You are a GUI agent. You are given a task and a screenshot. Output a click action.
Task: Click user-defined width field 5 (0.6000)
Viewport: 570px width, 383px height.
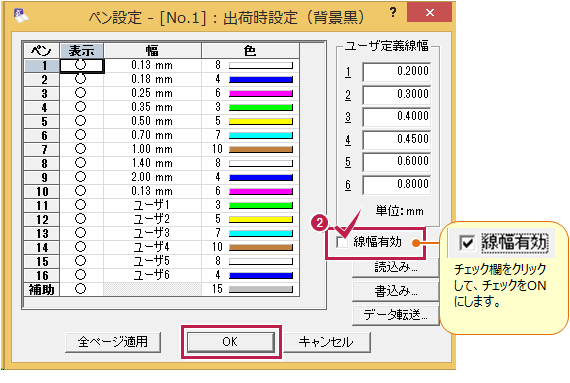396,162
